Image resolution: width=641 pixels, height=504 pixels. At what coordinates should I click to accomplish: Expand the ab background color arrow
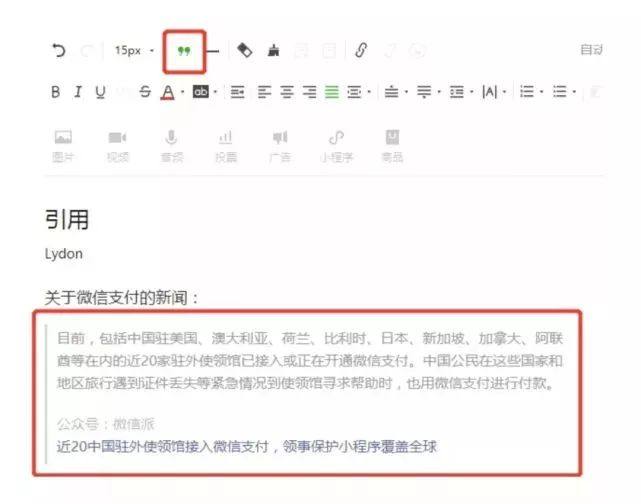(215, 92)
